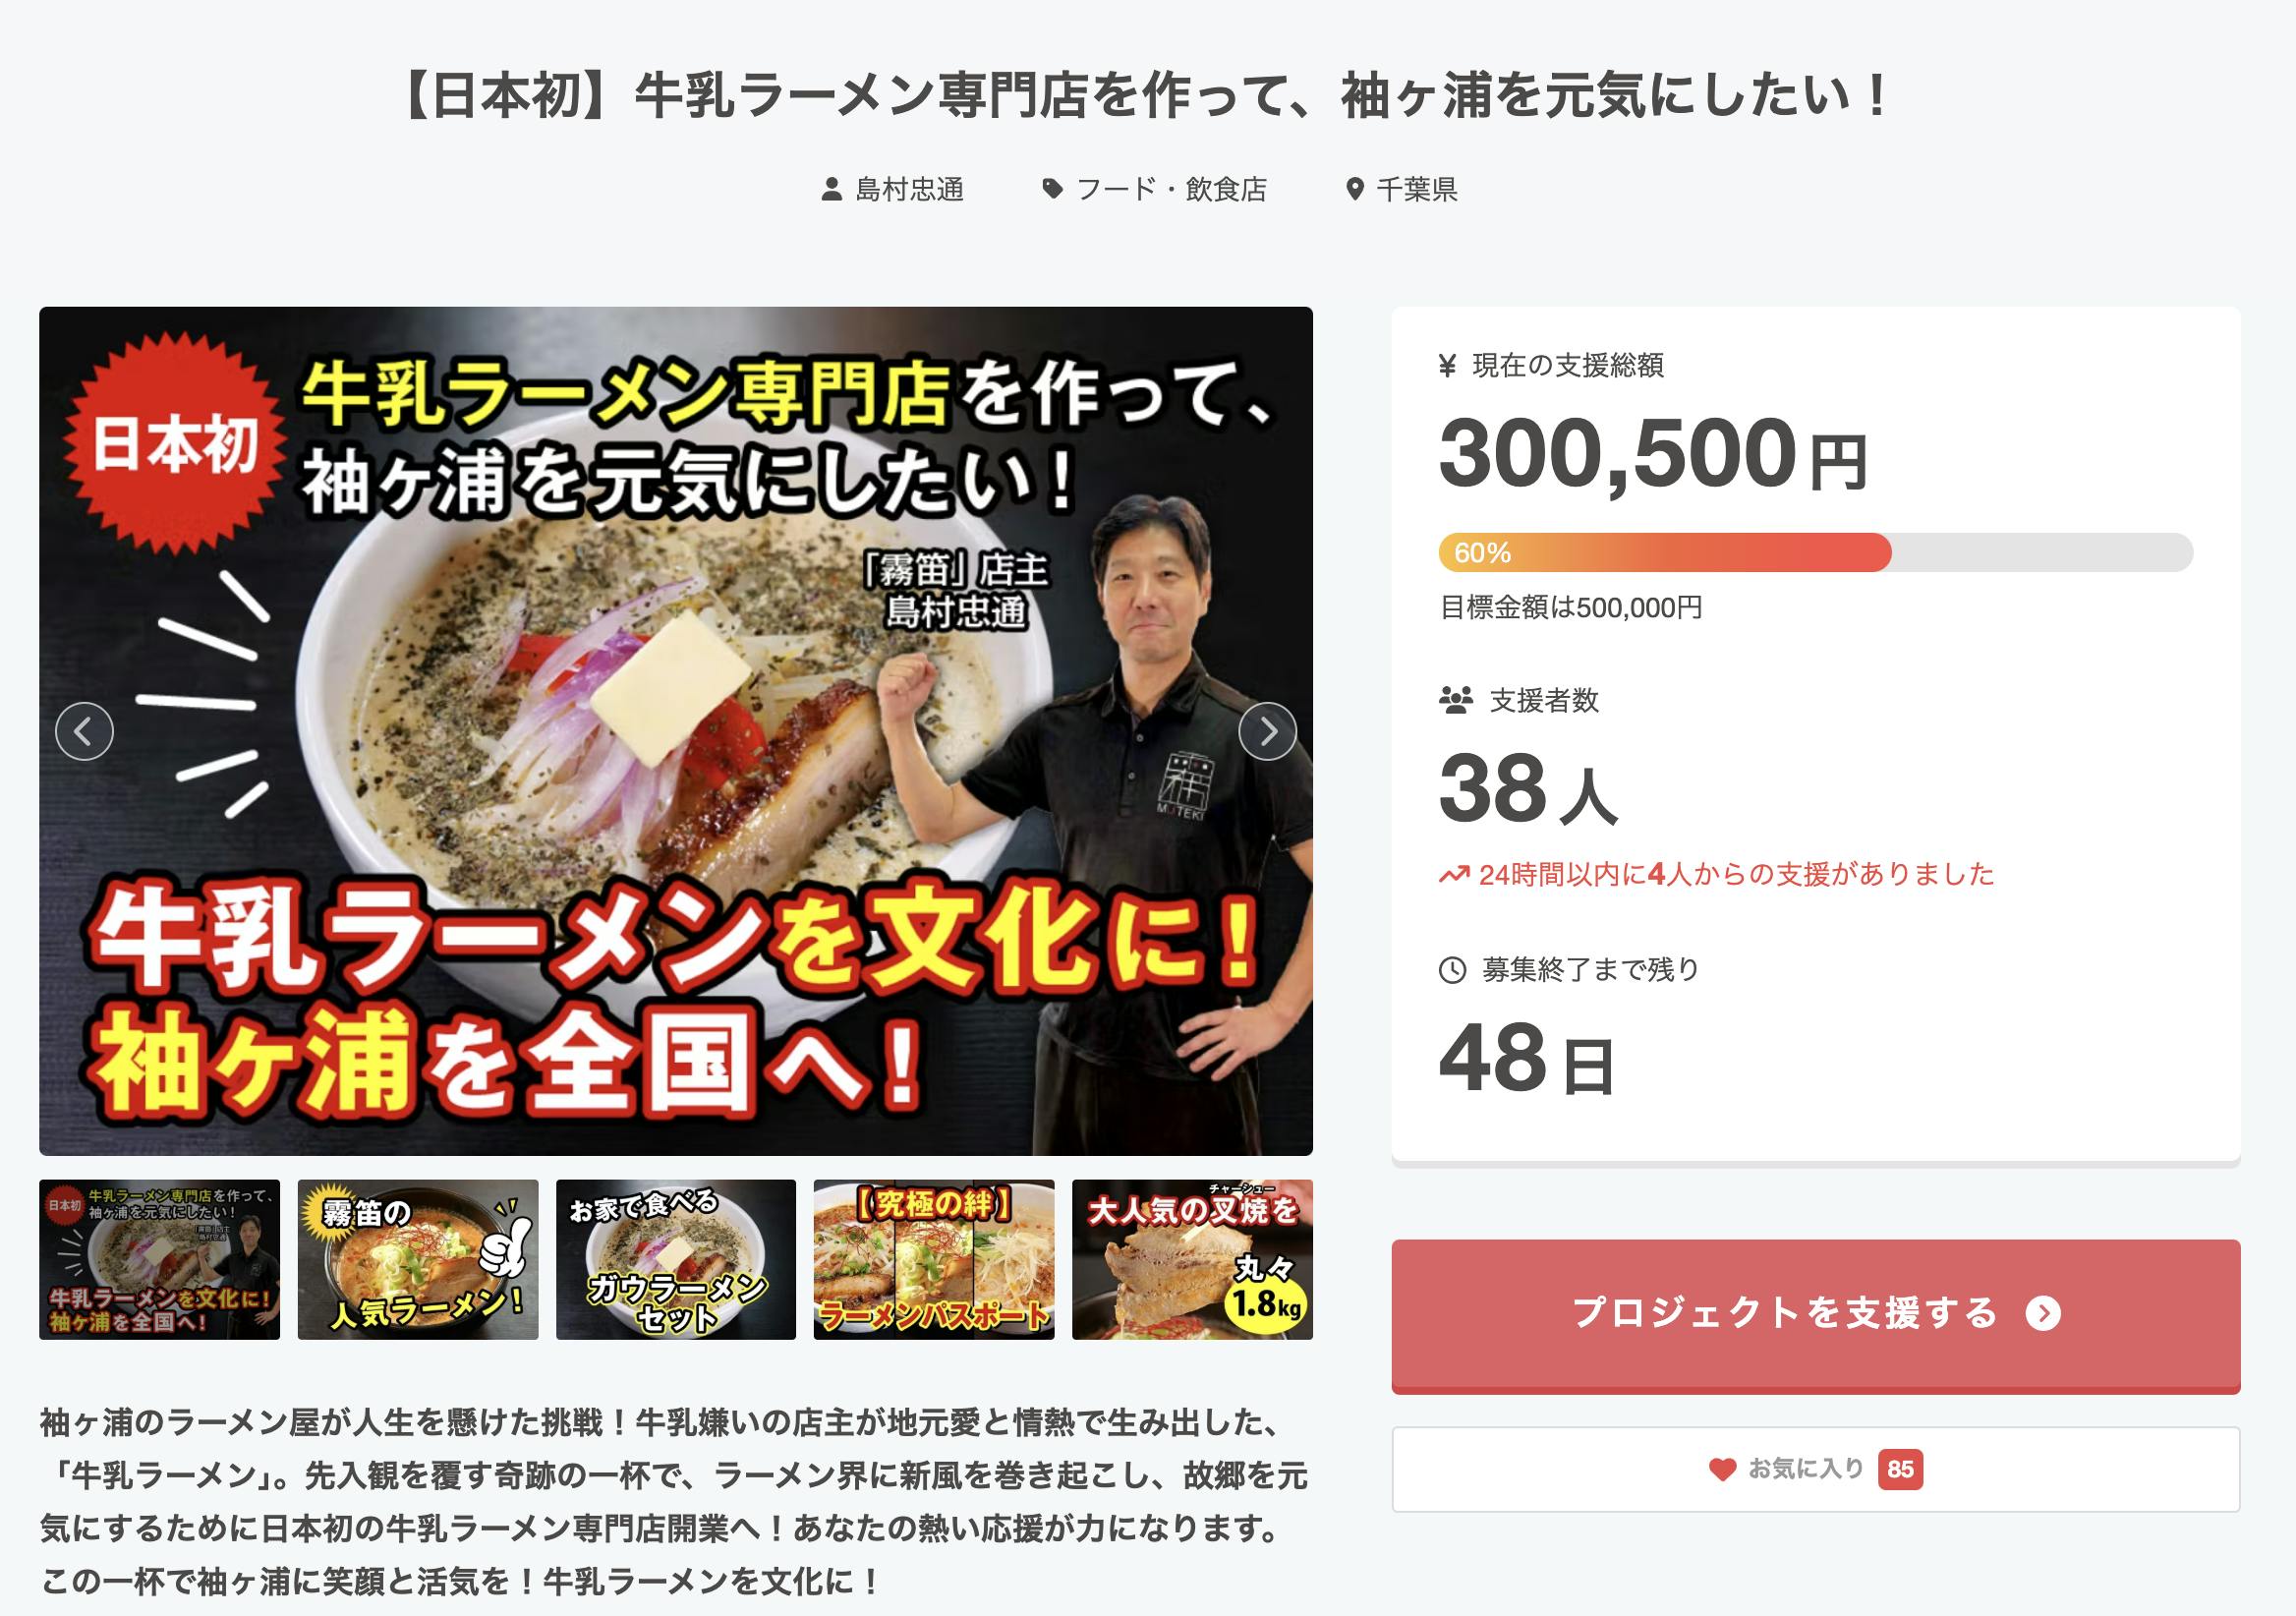Click the yen icon near 現在の支援総額
The height and width of the screenshot is (1616, 2296).
[x=1447, y=366]
